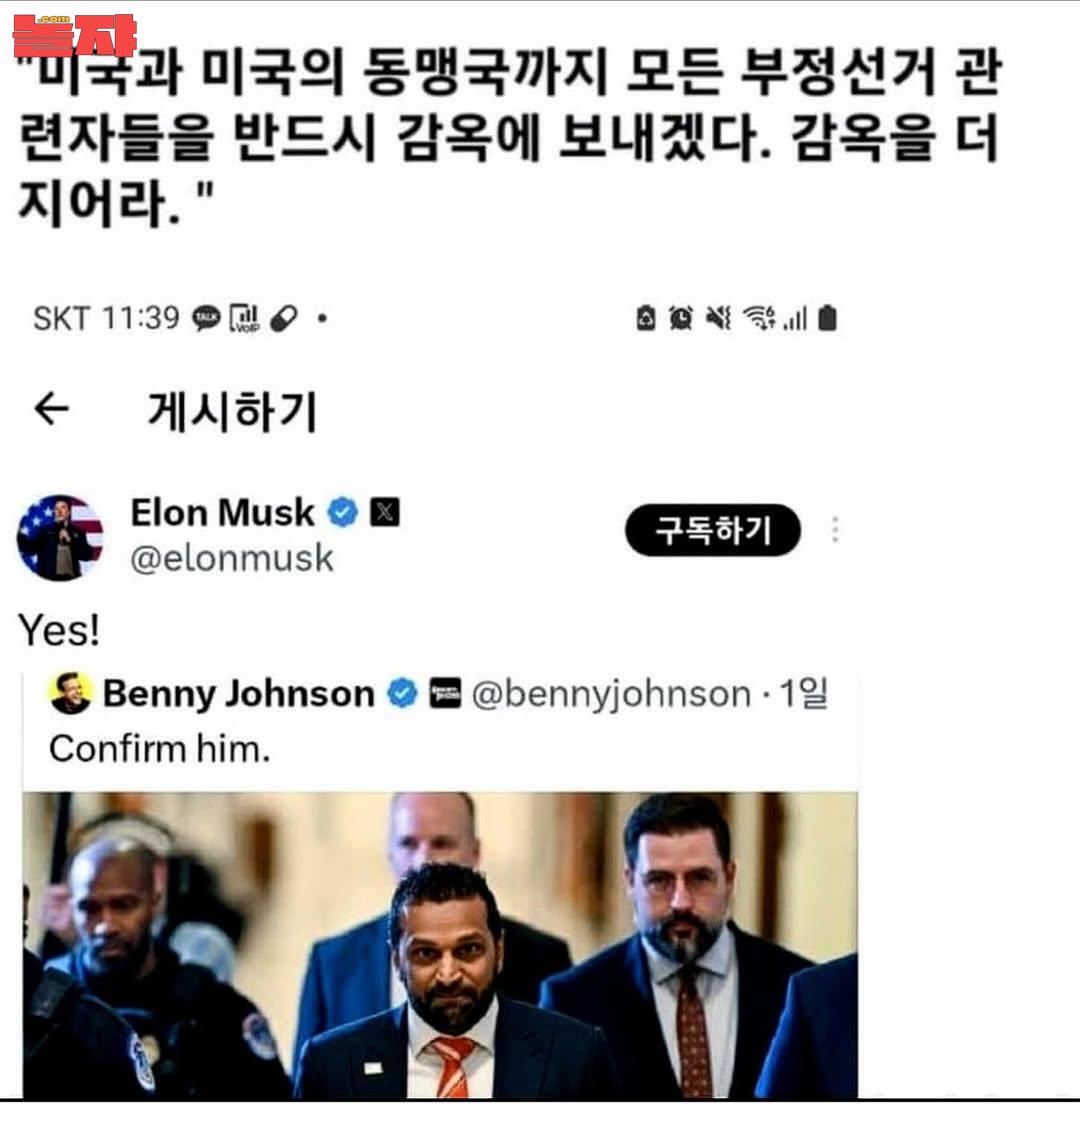The image size is (1080, 1130).
Task: Tap the muted sound icon in status bar
Action: click(x=718, y=318)
